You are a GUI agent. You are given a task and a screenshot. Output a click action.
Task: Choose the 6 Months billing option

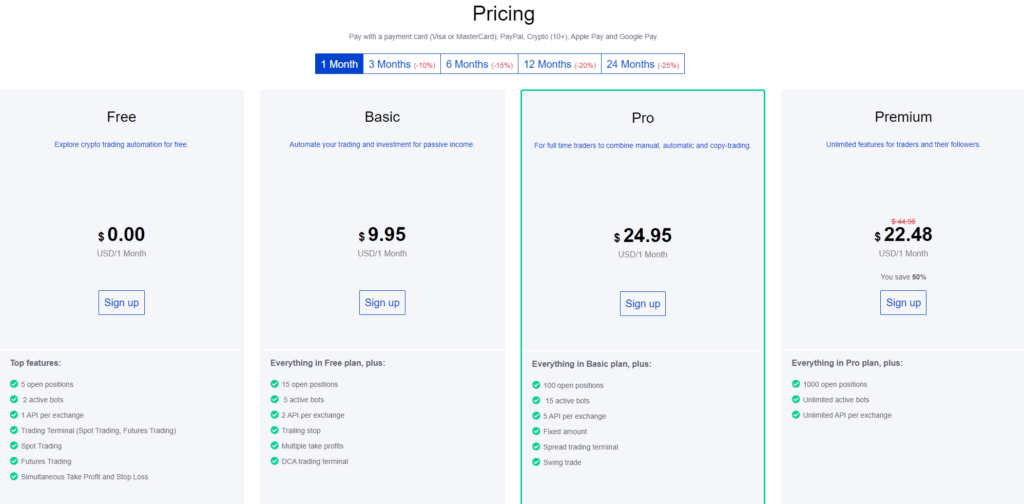coord(479,64)
